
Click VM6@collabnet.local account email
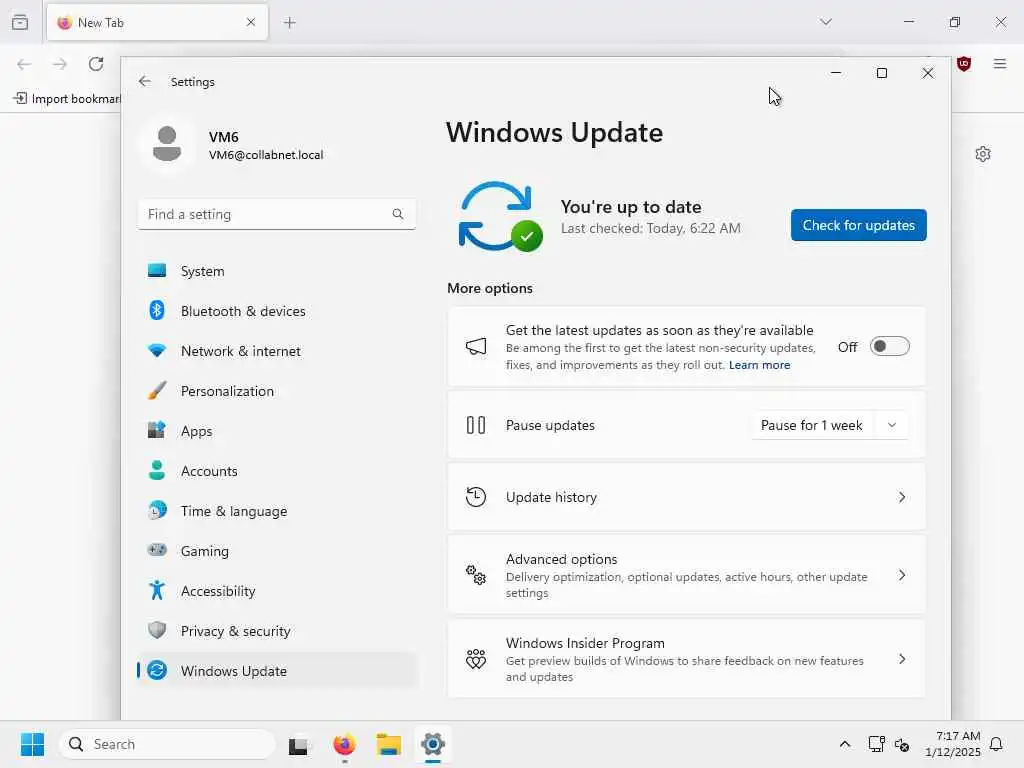(266, 155)
